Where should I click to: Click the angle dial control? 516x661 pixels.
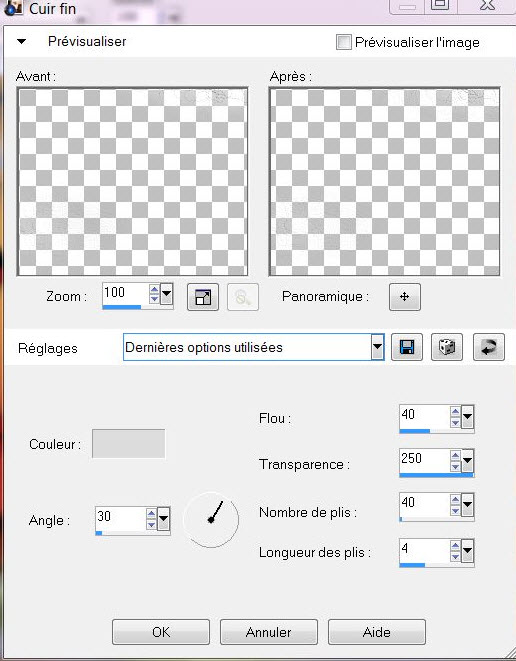coord(211,520)
